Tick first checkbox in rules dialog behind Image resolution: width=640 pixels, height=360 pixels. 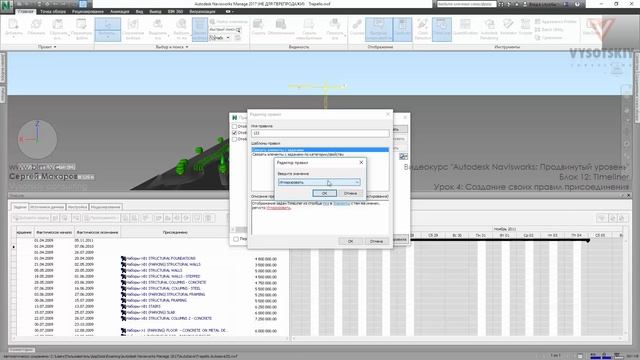coord(234,127)
